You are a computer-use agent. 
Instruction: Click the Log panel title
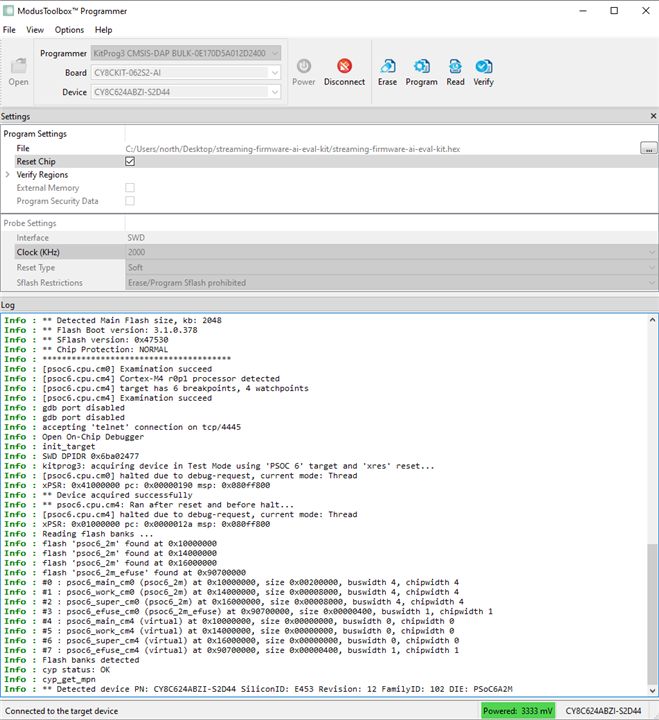[x=8, y=305]
